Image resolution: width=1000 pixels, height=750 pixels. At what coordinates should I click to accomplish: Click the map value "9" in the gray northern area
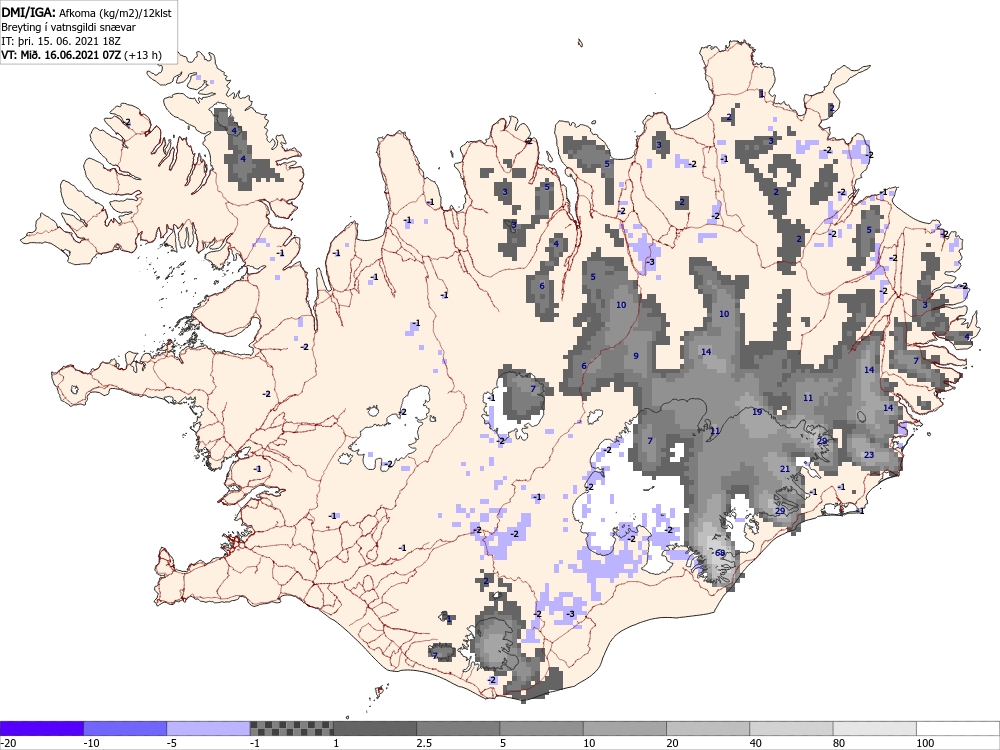pos(636,356)
